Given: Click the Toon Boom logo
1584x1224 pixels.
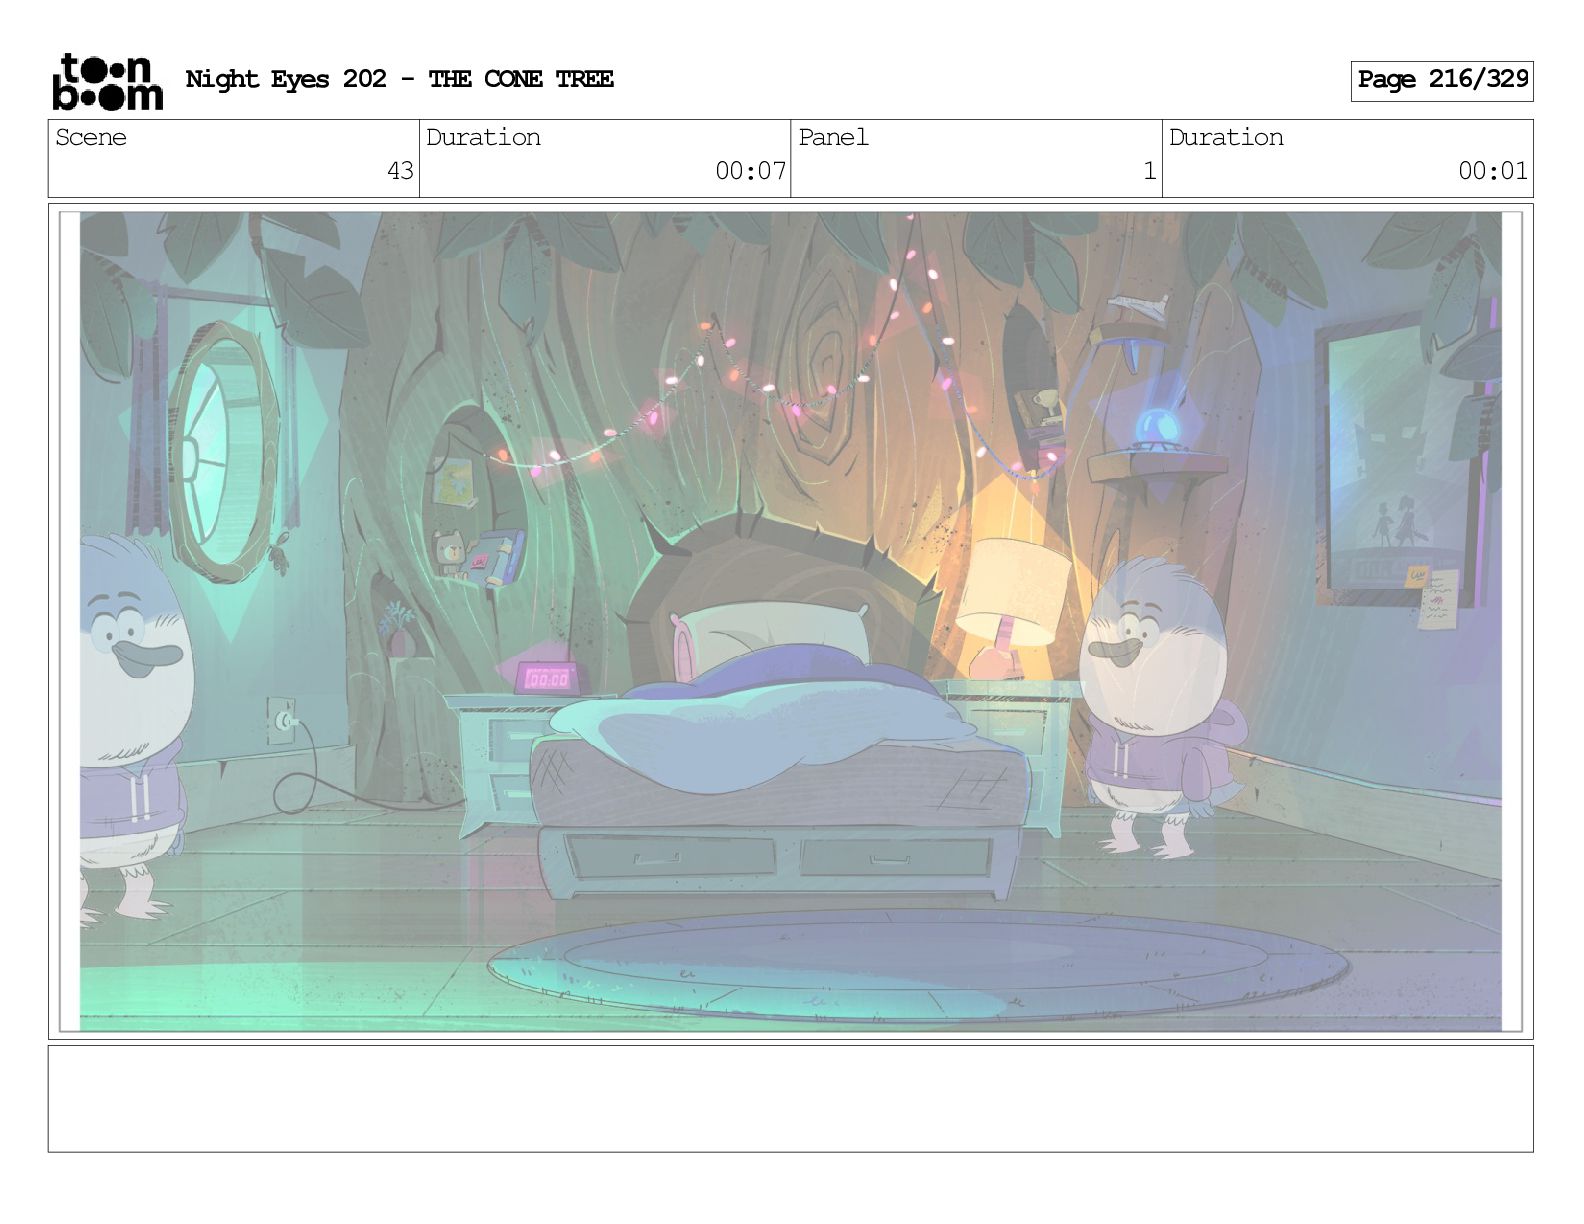Looking at the screenshot, I should [107, 81].
